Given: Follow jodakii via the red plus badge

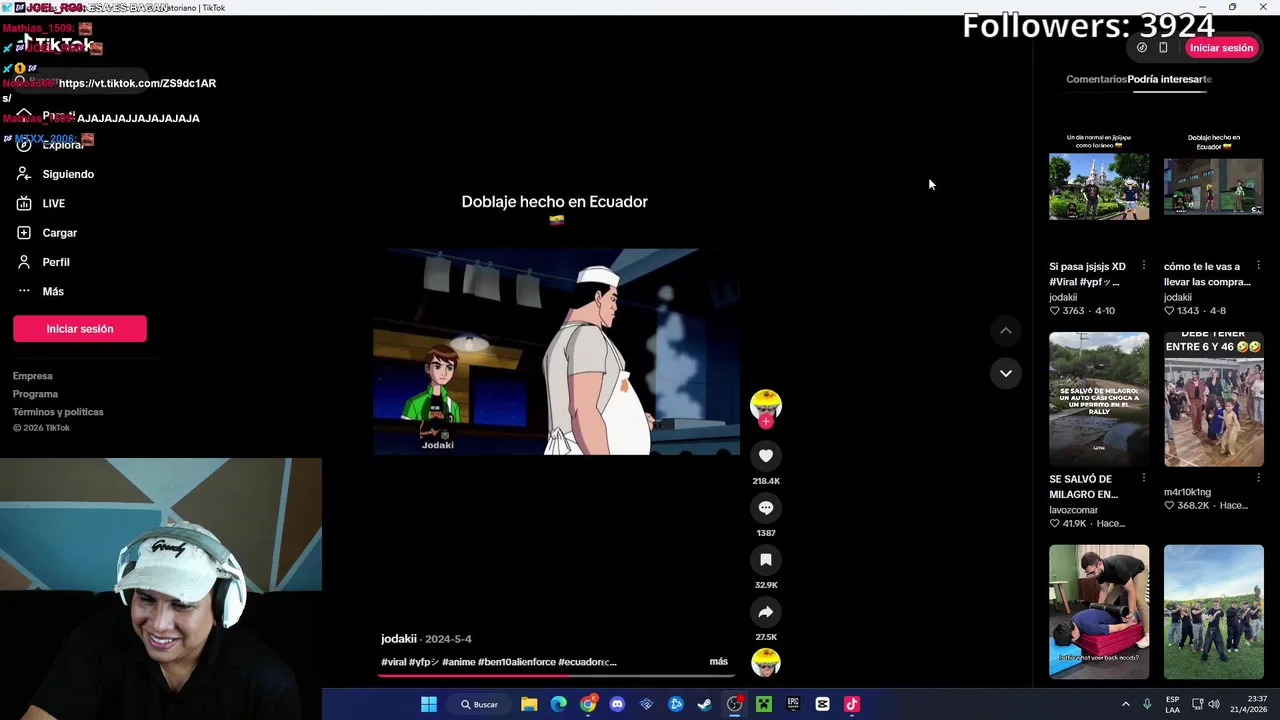Looking at the screenshot, I should point(766,421).
